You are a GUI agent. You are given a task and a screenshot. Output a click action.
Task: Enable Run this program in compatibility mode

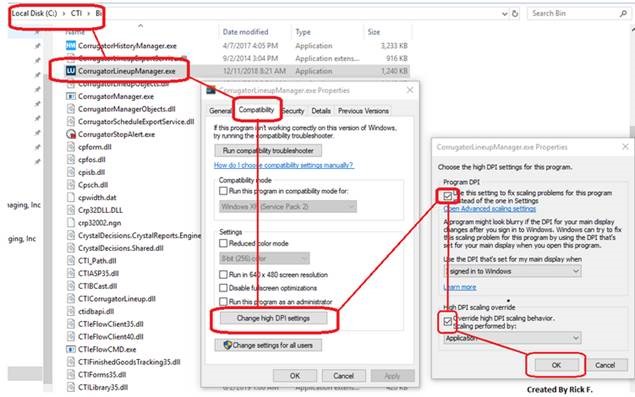223,191
